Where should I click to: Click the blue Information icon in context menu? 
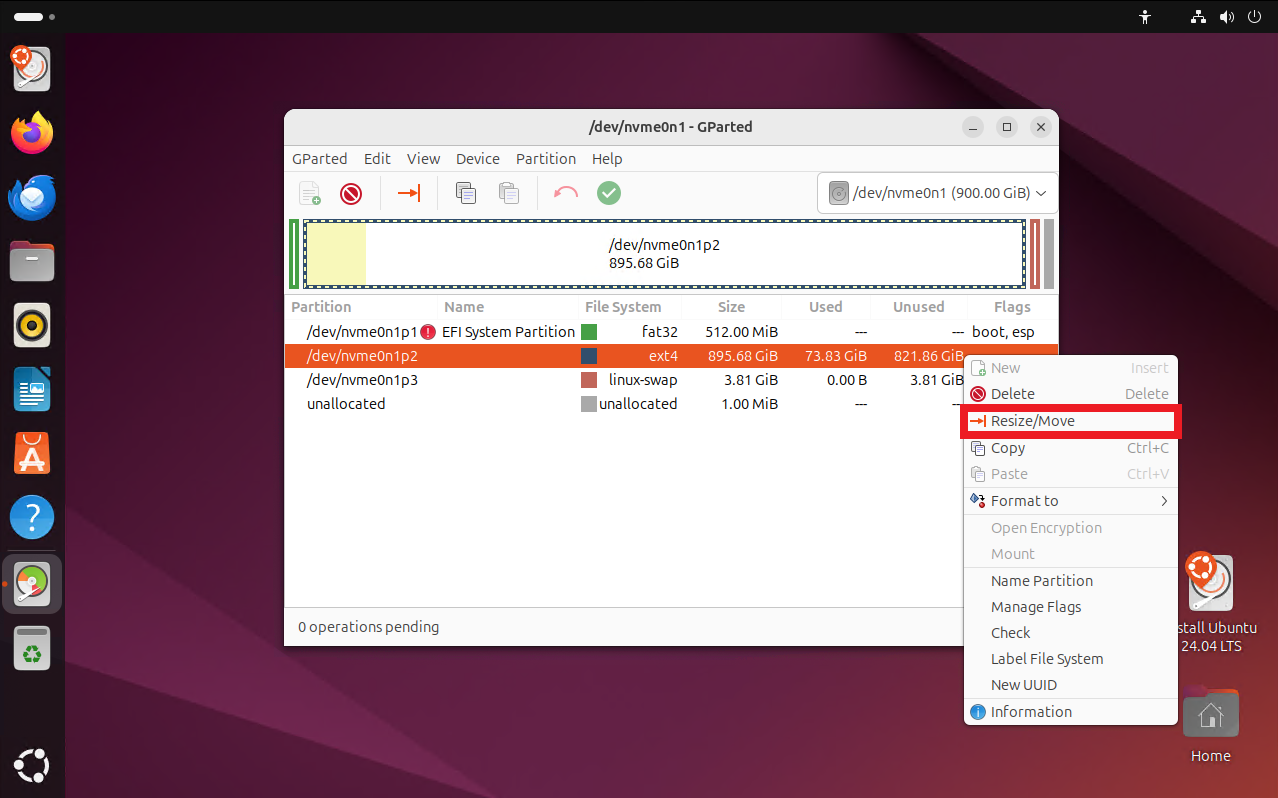[978, 712]
